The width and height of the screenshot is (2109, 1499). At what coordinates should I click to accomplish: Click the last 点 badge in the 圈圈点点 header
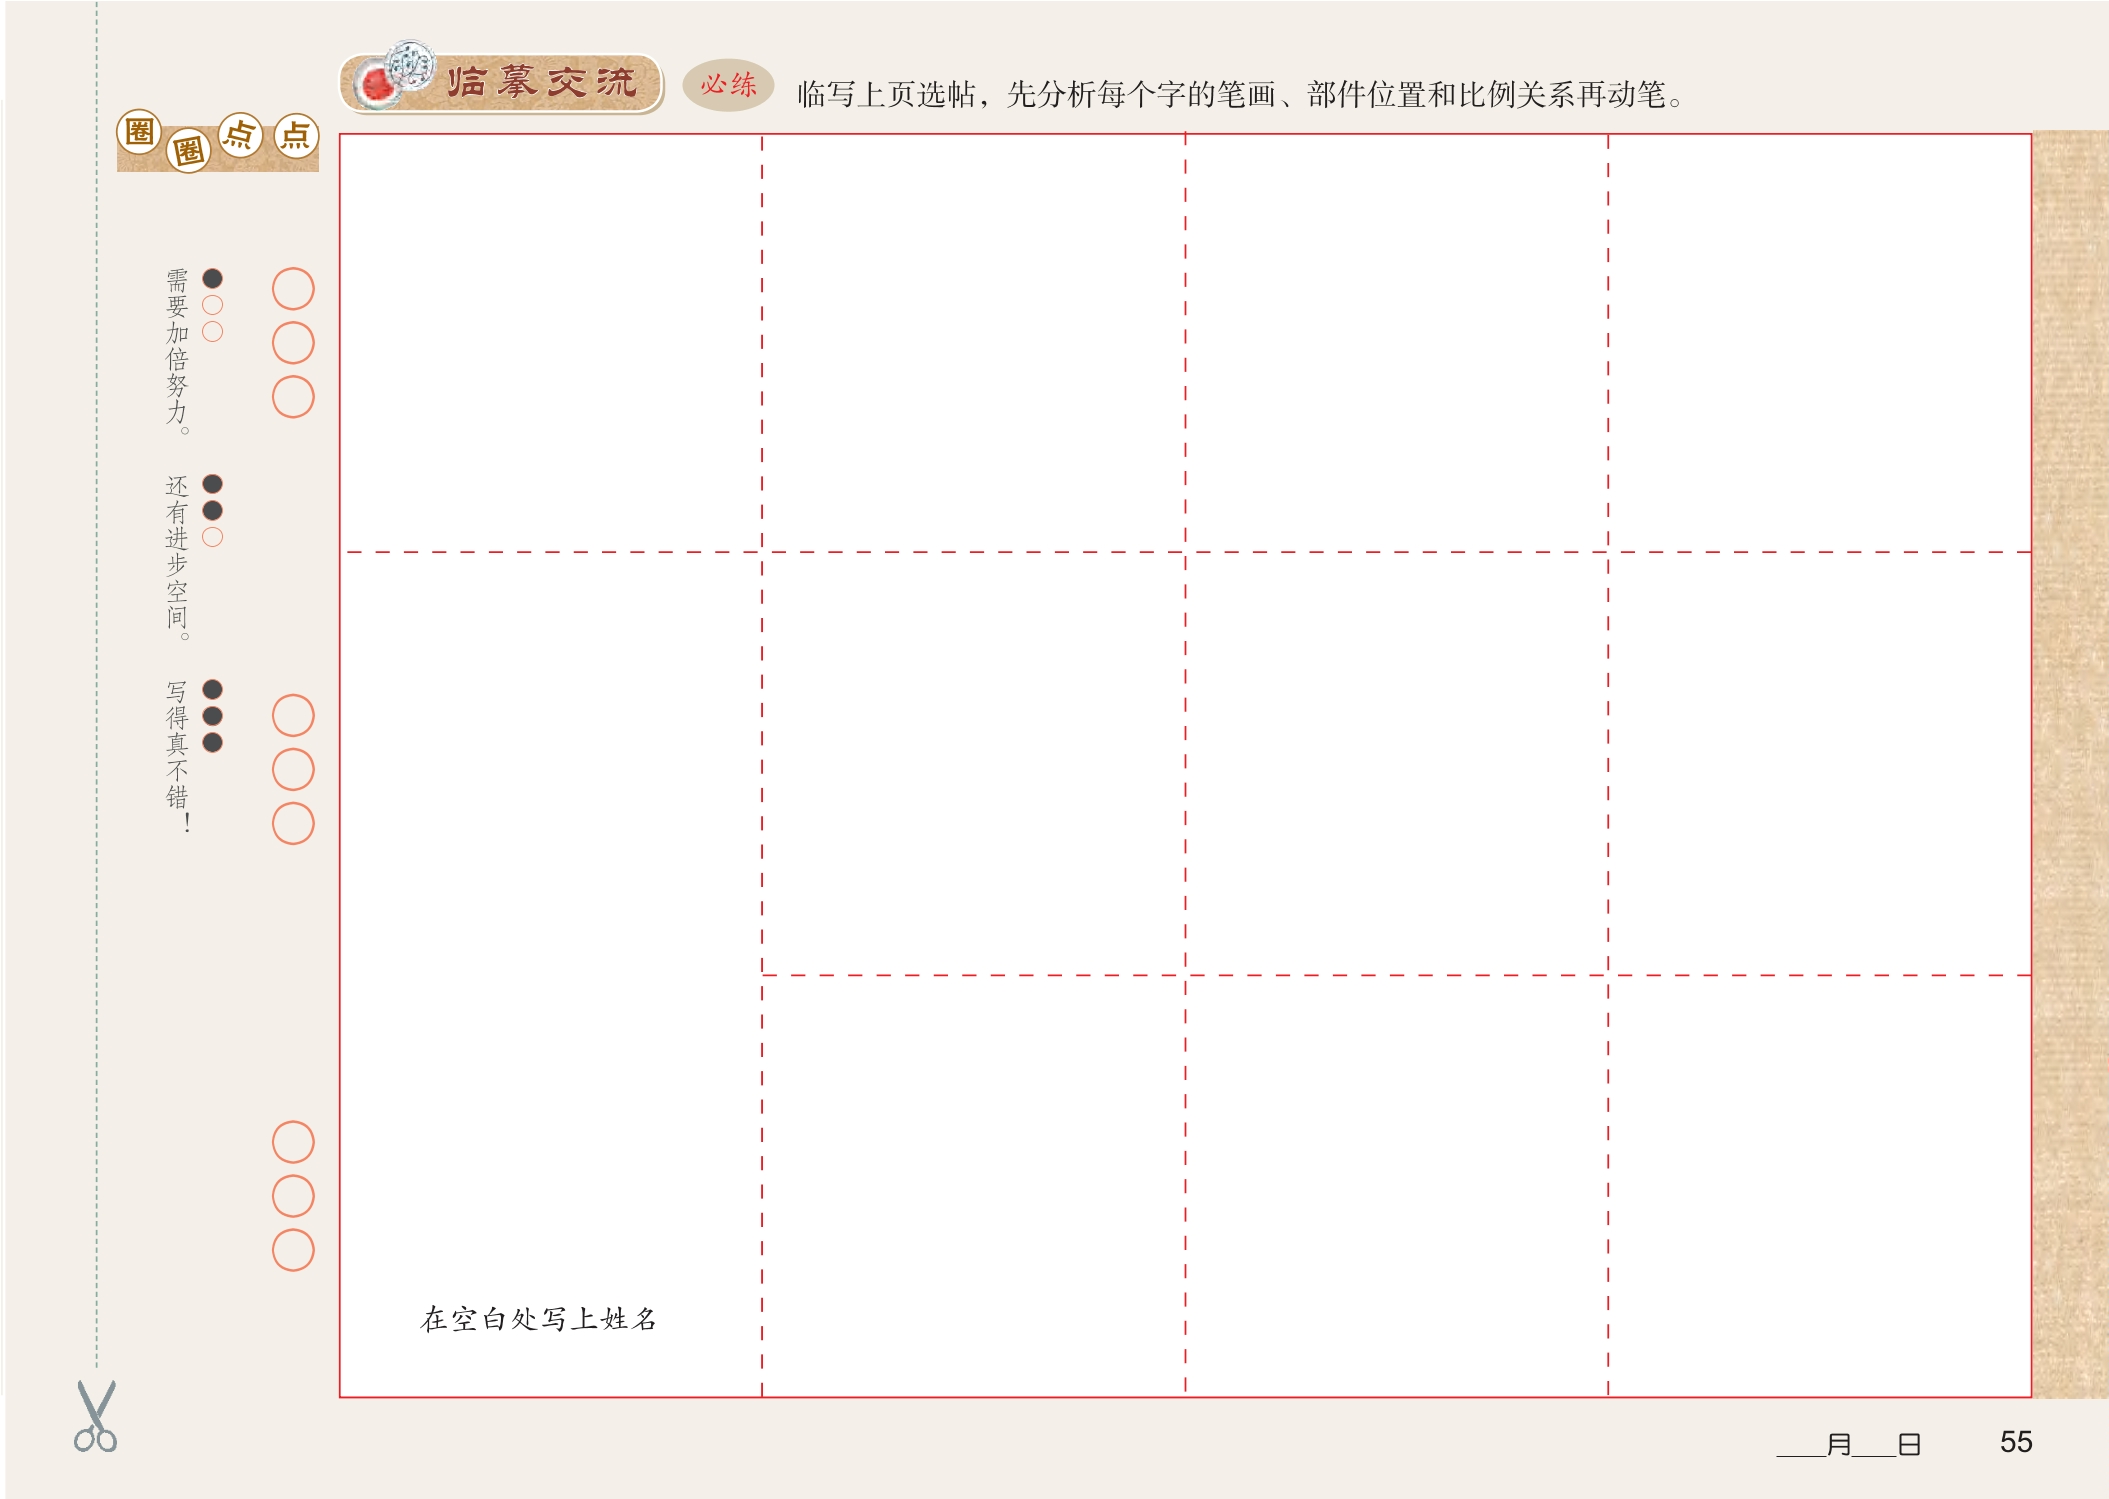click(296, 135)
